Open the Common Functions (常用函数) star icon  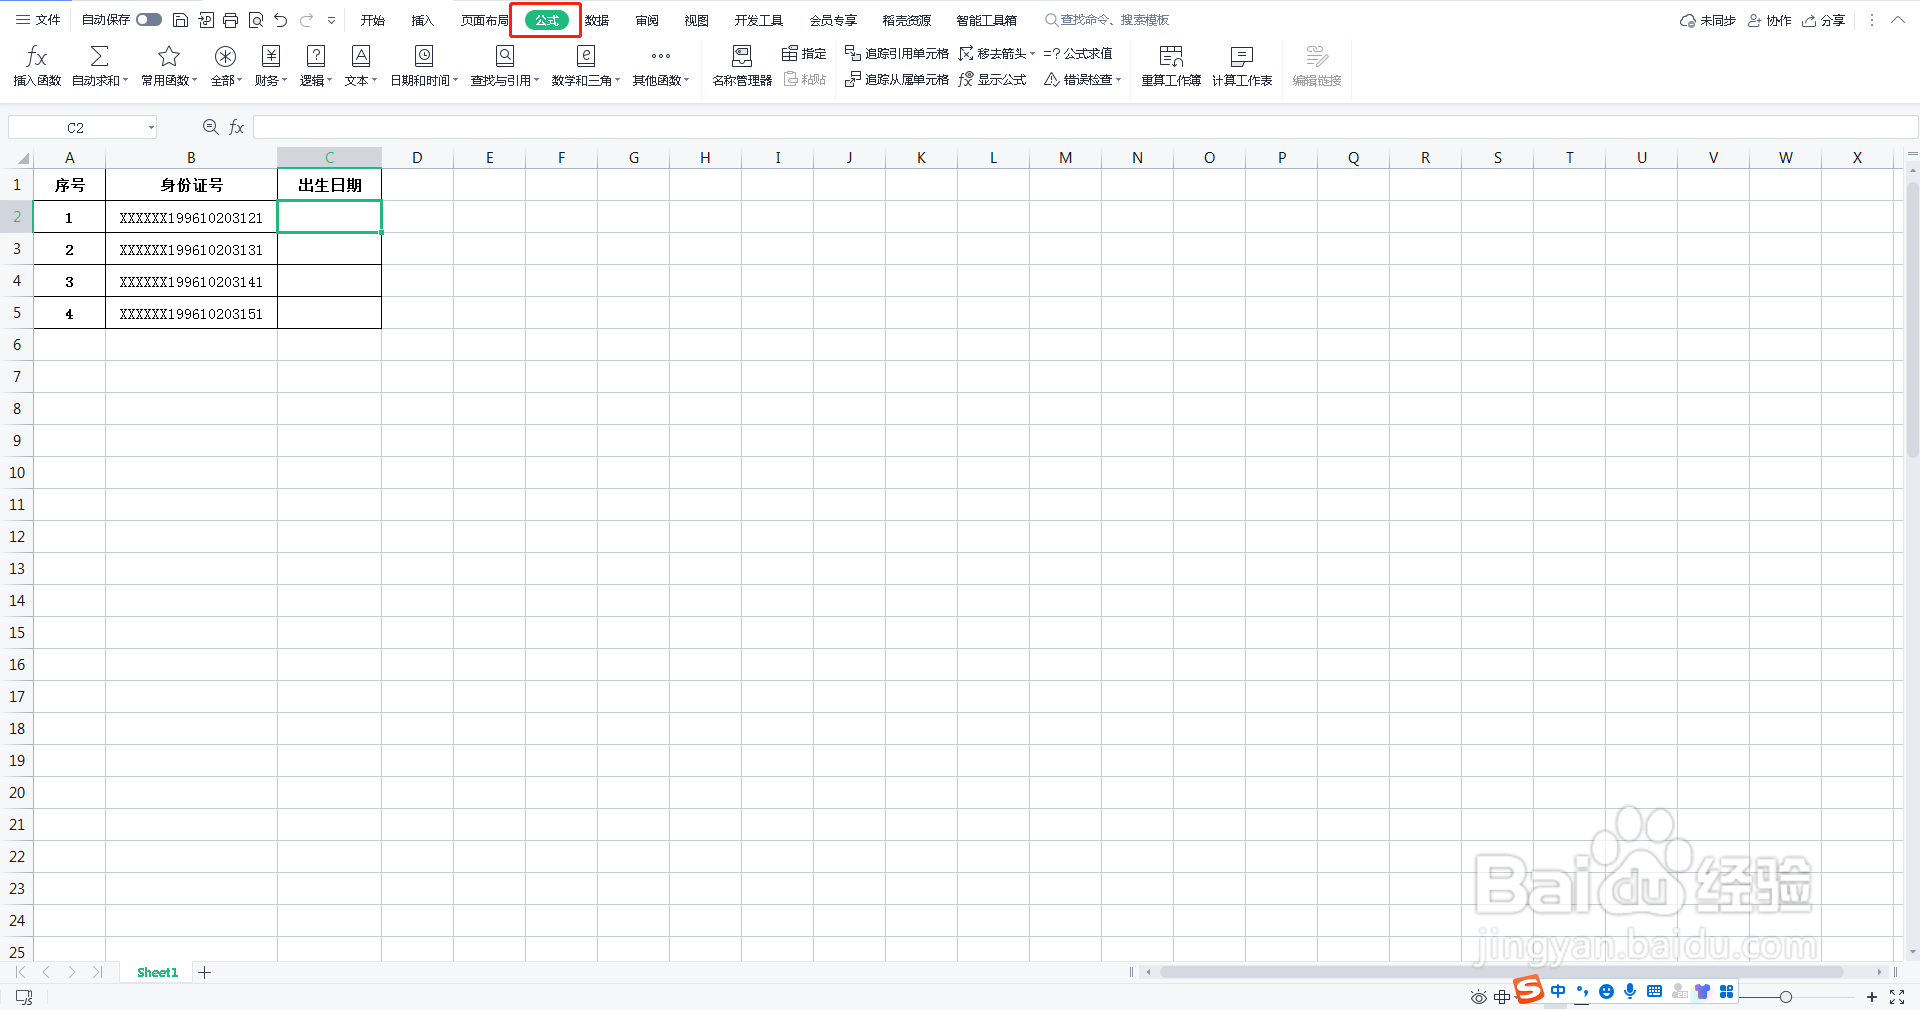169,57
